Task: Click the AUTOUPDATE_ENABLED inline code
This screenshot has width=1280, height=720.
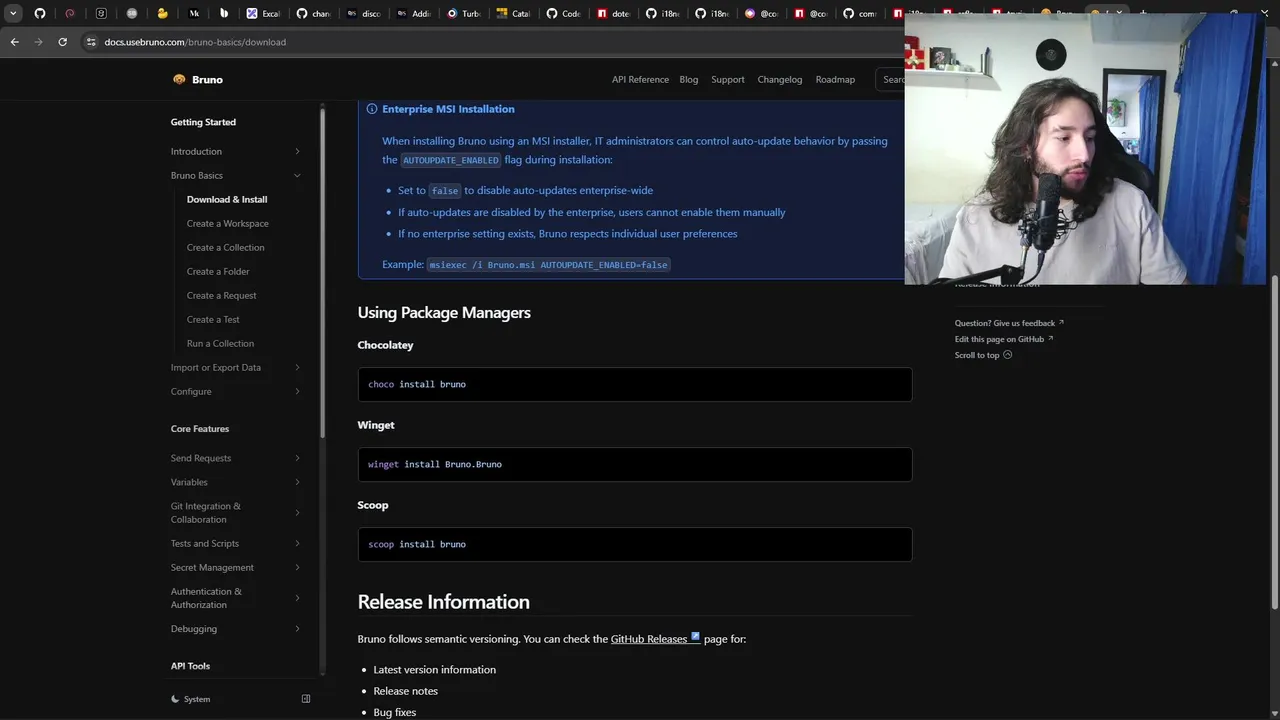Action: click(450, 160)
